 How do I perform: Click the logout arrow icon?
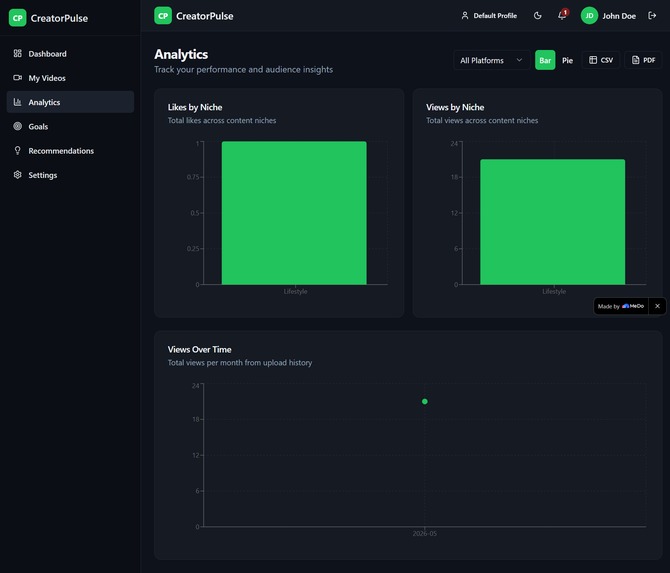point(652,16)
